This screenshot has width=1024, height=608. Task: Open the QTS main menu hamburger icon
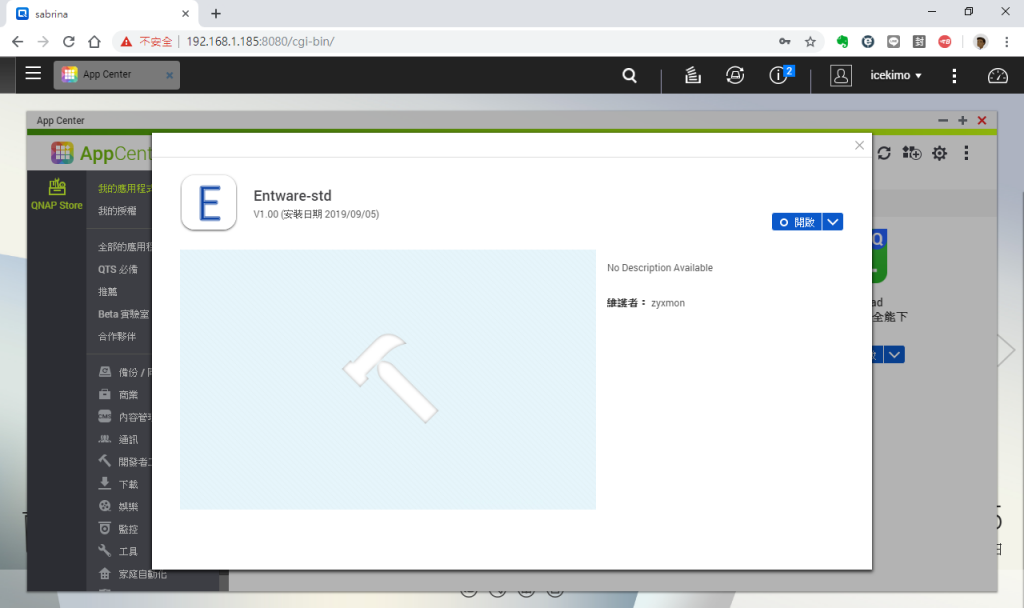(33, 73)
